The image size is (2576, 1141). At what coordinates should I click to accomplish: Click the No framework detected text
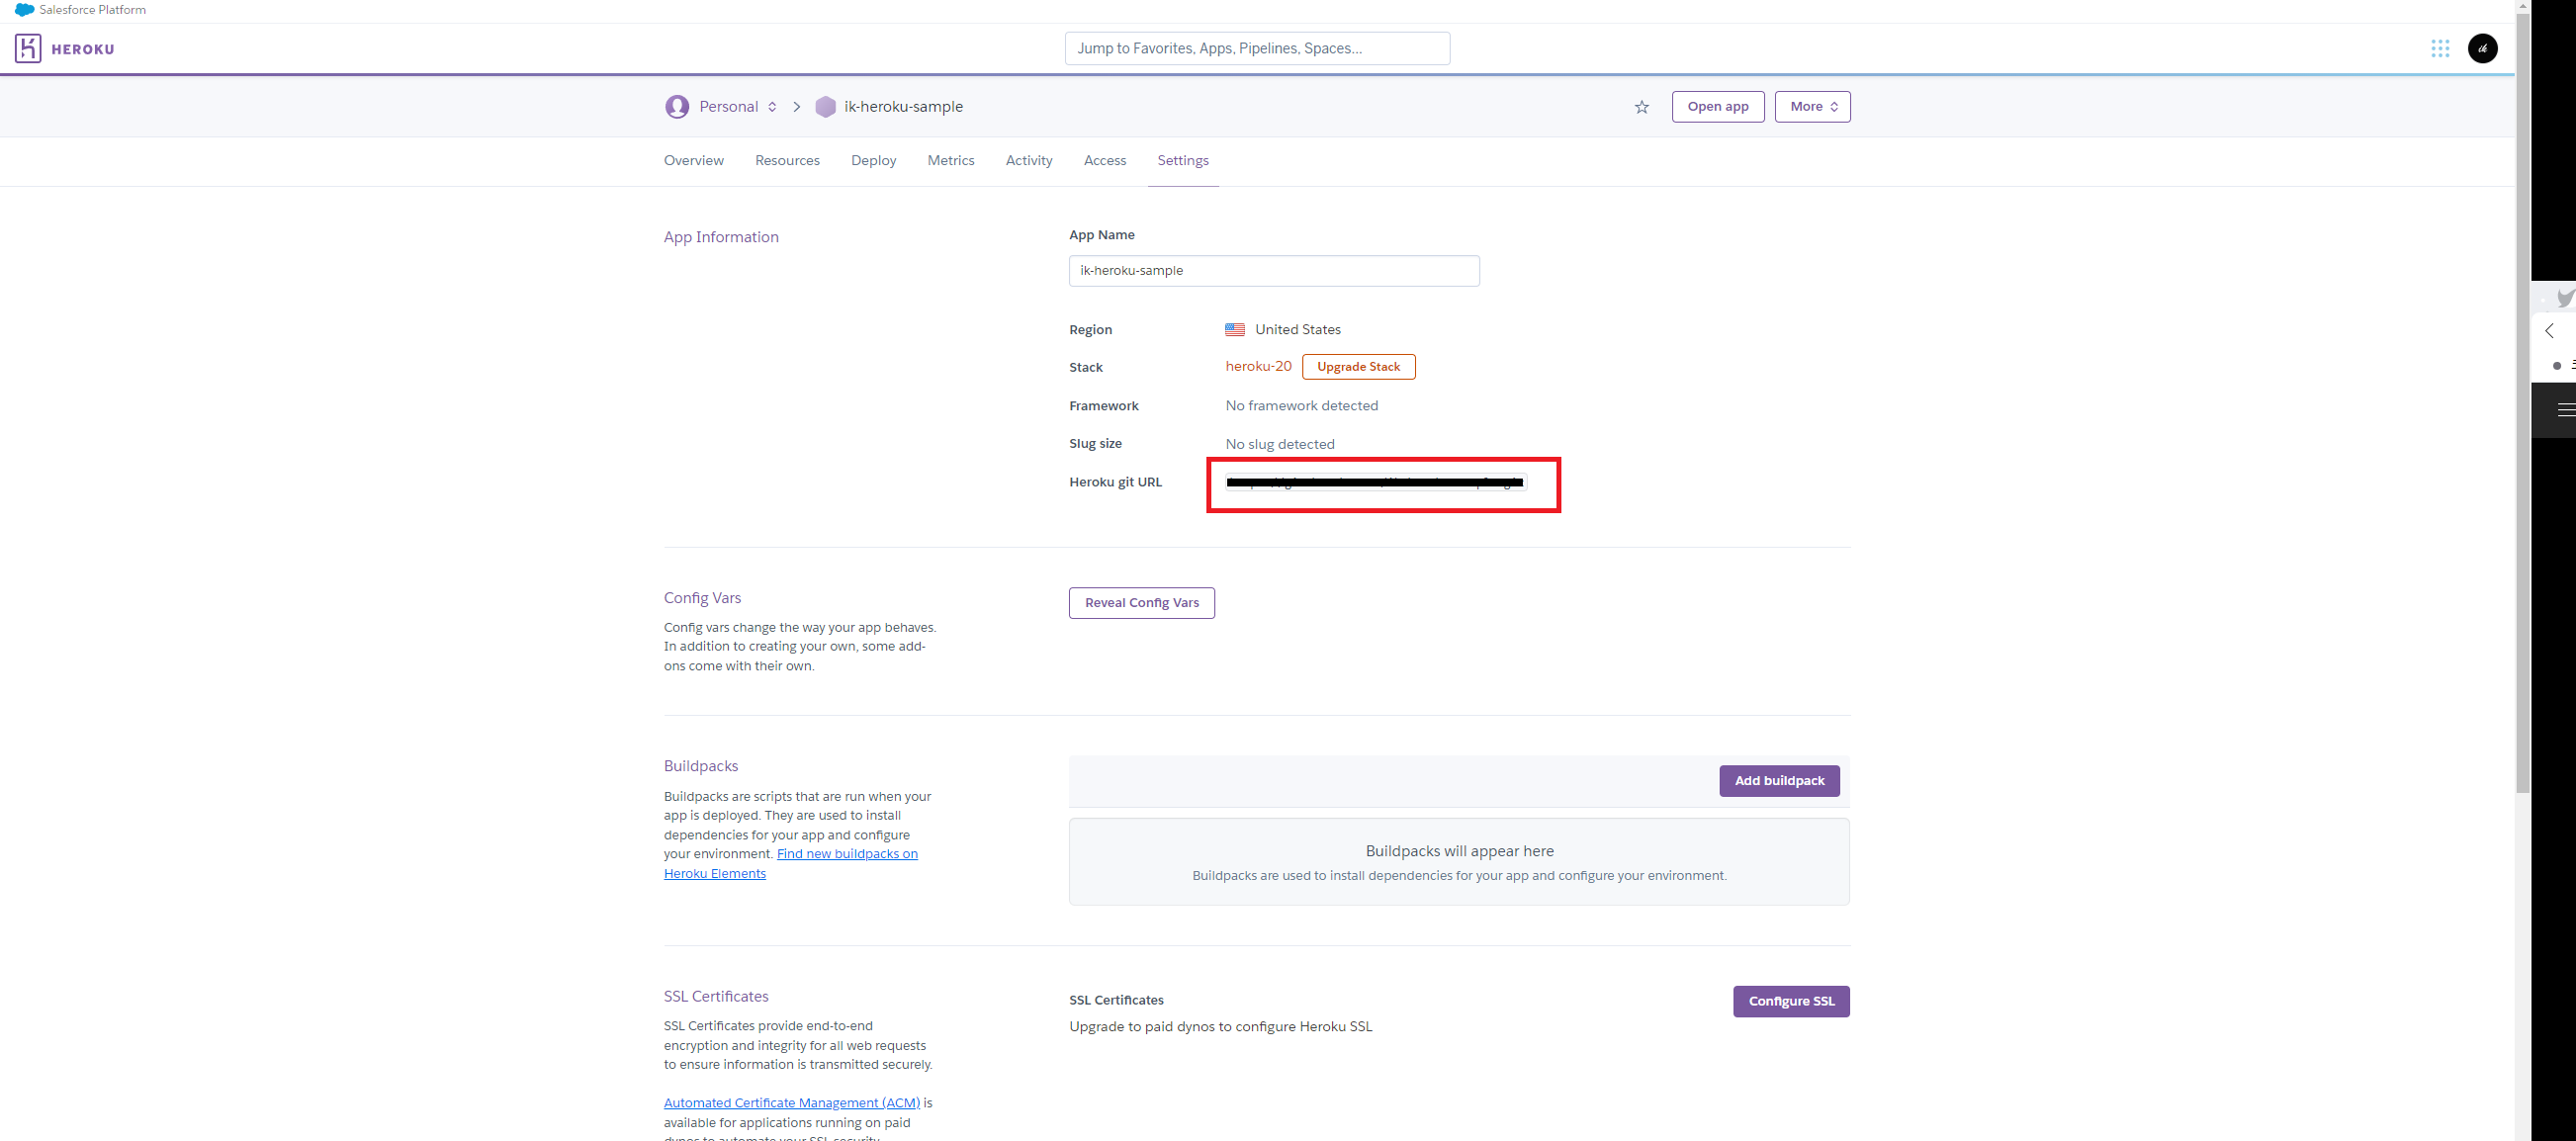pyautogui.click(x=1301, y=406)
